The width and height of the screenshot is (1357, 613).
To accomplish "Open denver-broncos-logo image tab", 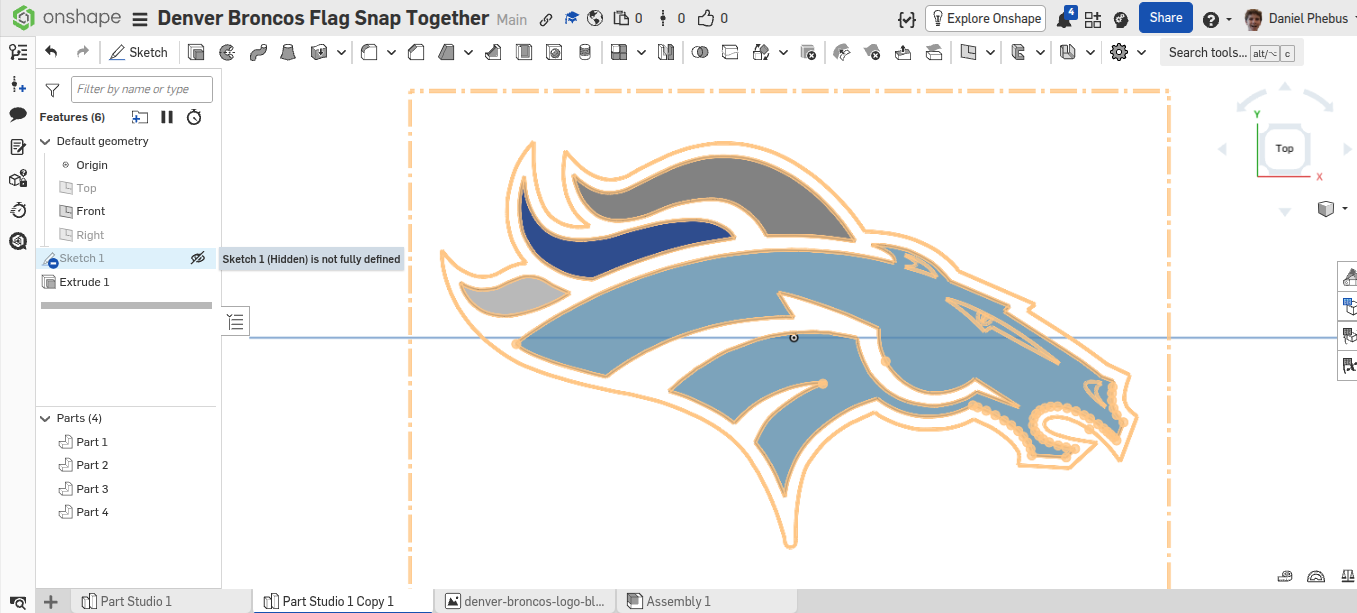I will tap(525, 601).
